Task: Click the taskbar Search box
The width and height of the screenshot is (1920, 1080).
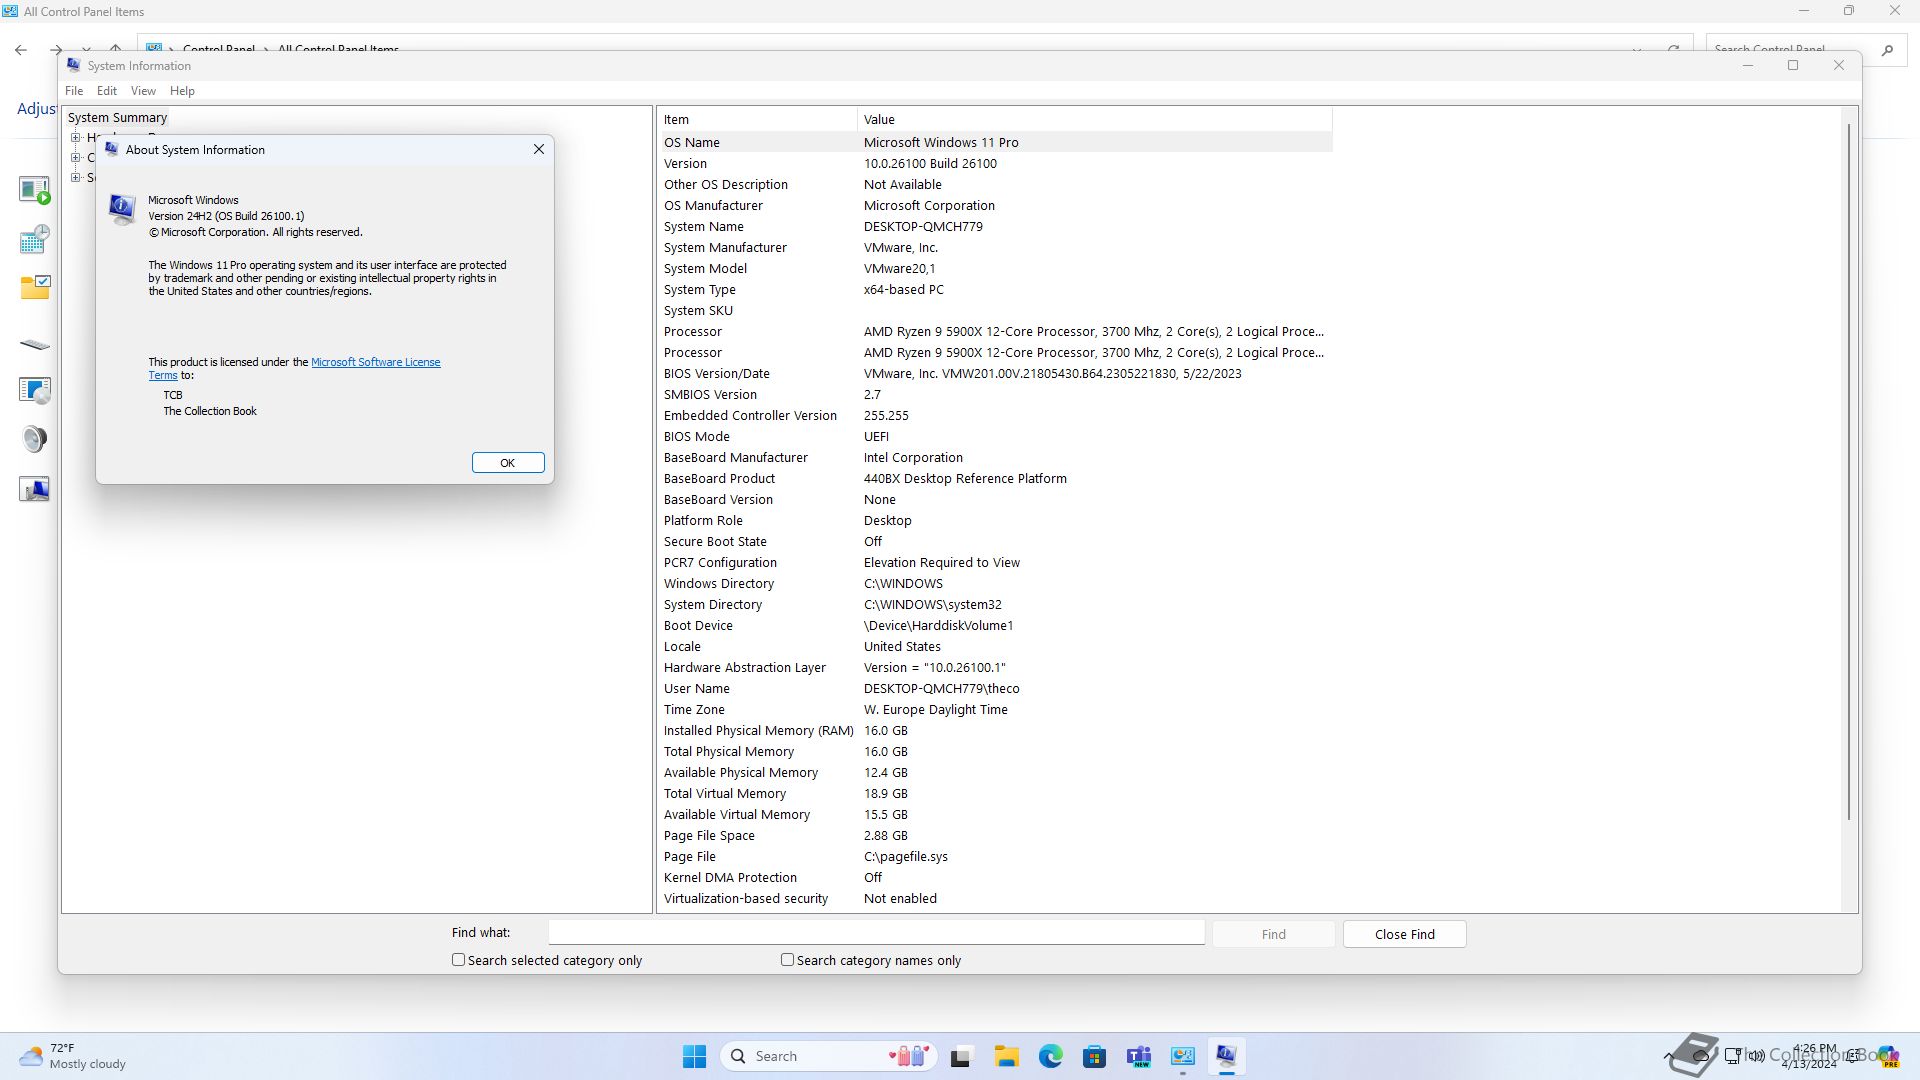Action: (828, 1056)
